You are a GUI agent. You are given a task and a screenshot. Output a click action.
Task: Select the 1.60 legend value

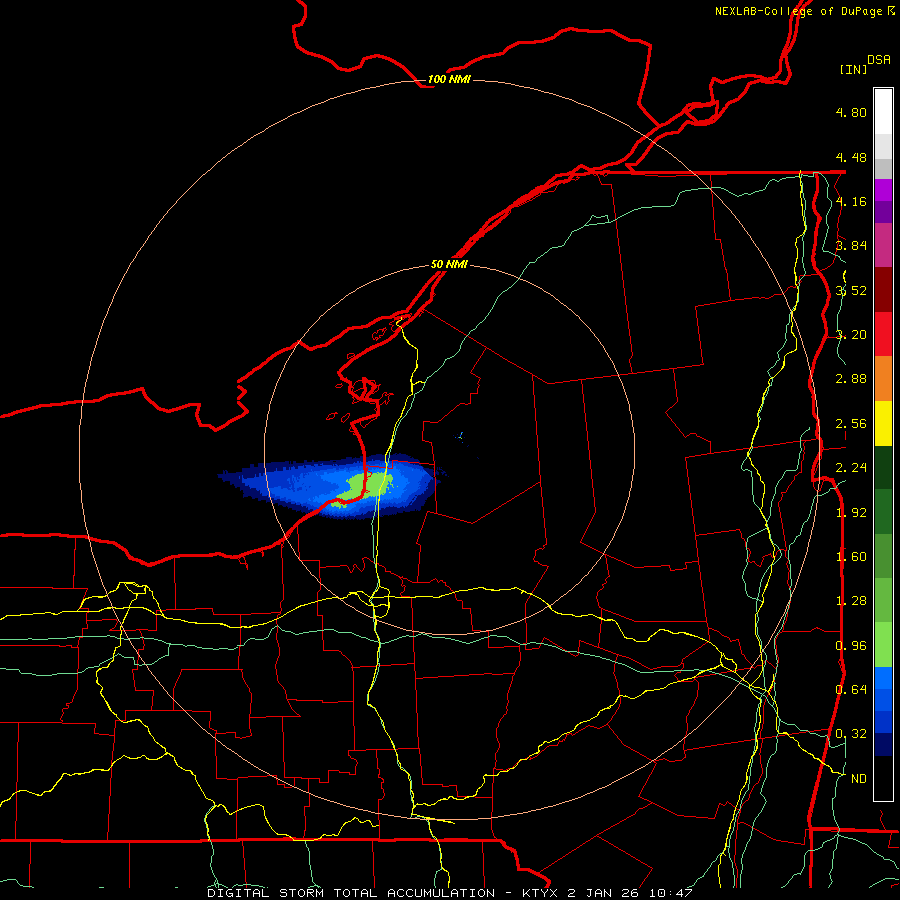pyautogui.click(x=851, y=557)
